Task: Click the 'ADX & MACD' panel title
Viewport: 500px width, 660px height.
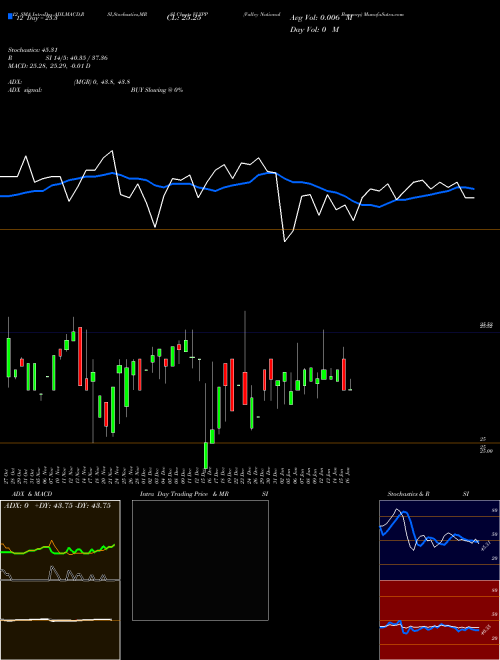Action: point(30,494)
